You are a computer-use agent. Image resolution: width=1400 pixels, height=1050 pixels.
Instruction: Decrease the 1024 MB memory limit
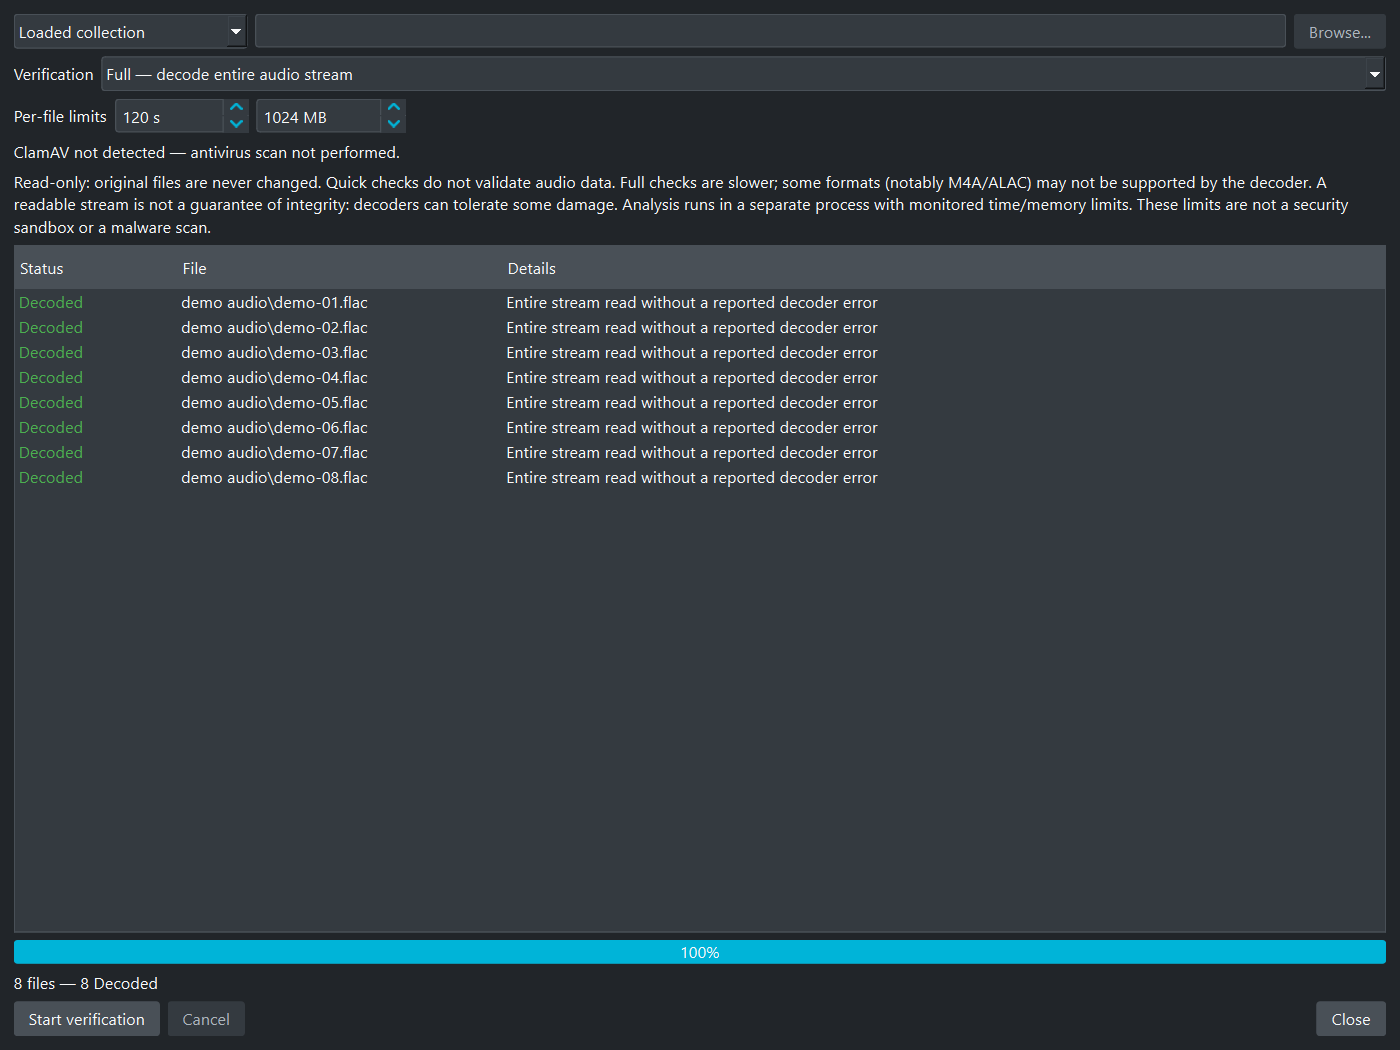tap(394, 124)
